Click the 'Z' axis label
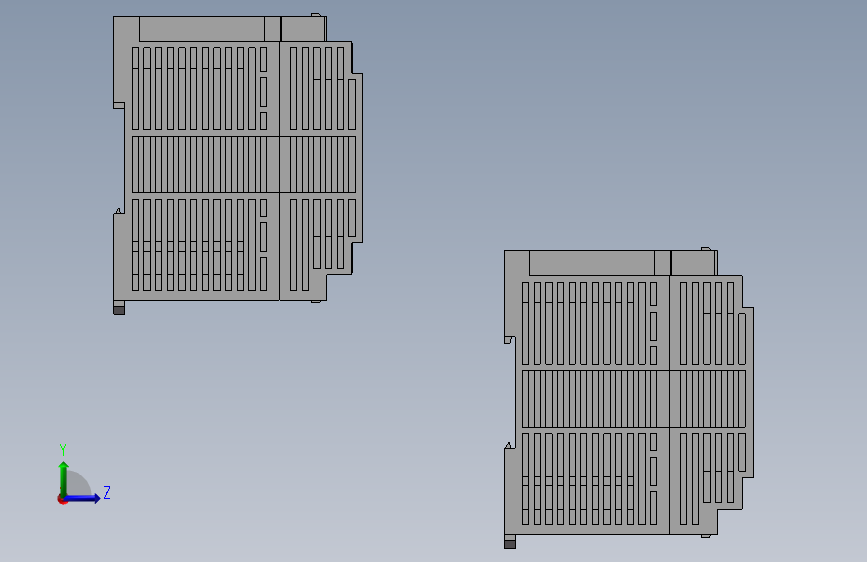The image size is (867, 562). click(x=107, y=492)
